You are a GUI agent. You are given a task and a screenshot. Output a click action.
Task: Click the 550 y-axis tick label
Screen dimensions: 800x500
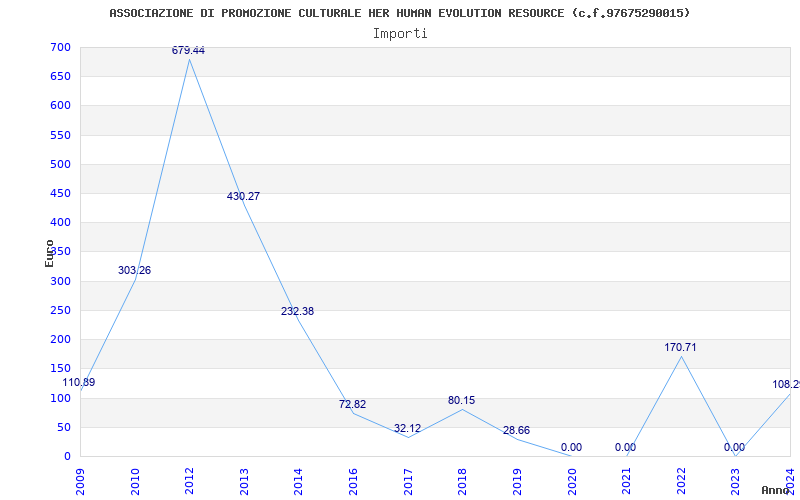click(x=60, y=135)
